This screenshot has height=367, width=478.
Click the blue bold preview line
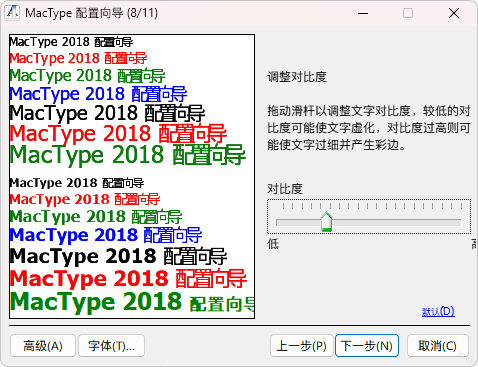[x=106, y=235]
